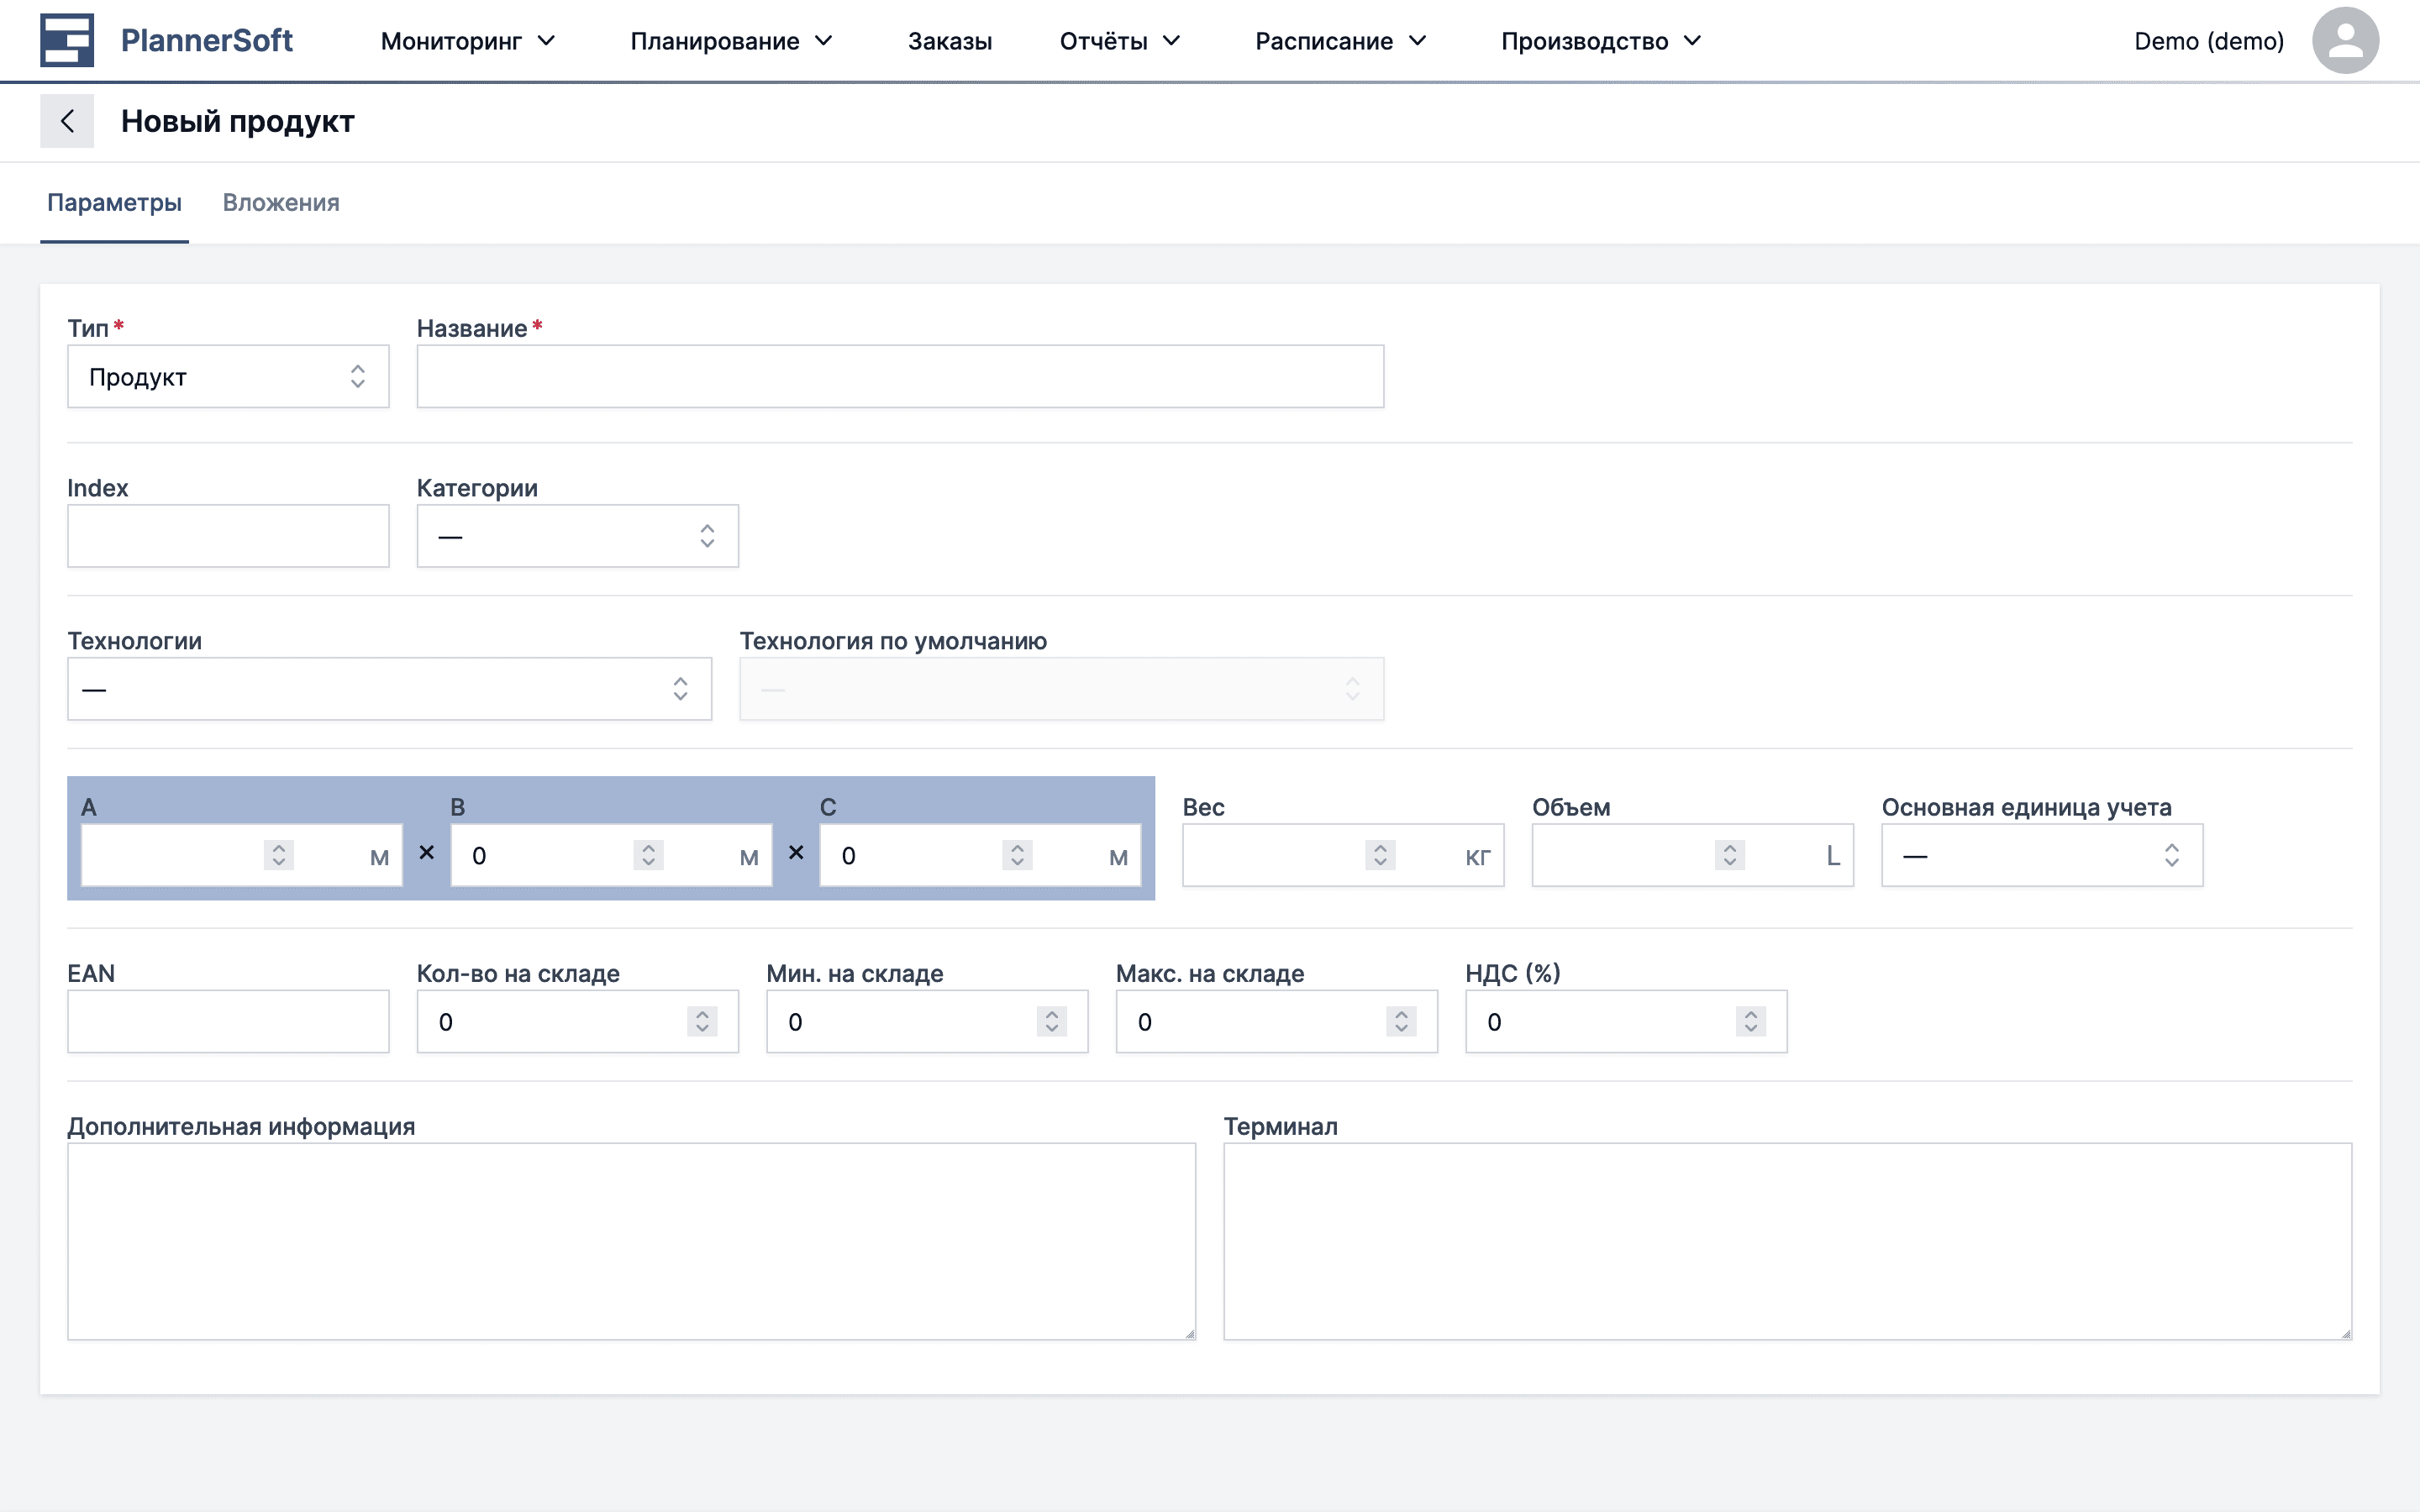Click stepper arrows in НДС (%) field
This screenshot has height=1512, width=2420.
pos(1750,1021)
